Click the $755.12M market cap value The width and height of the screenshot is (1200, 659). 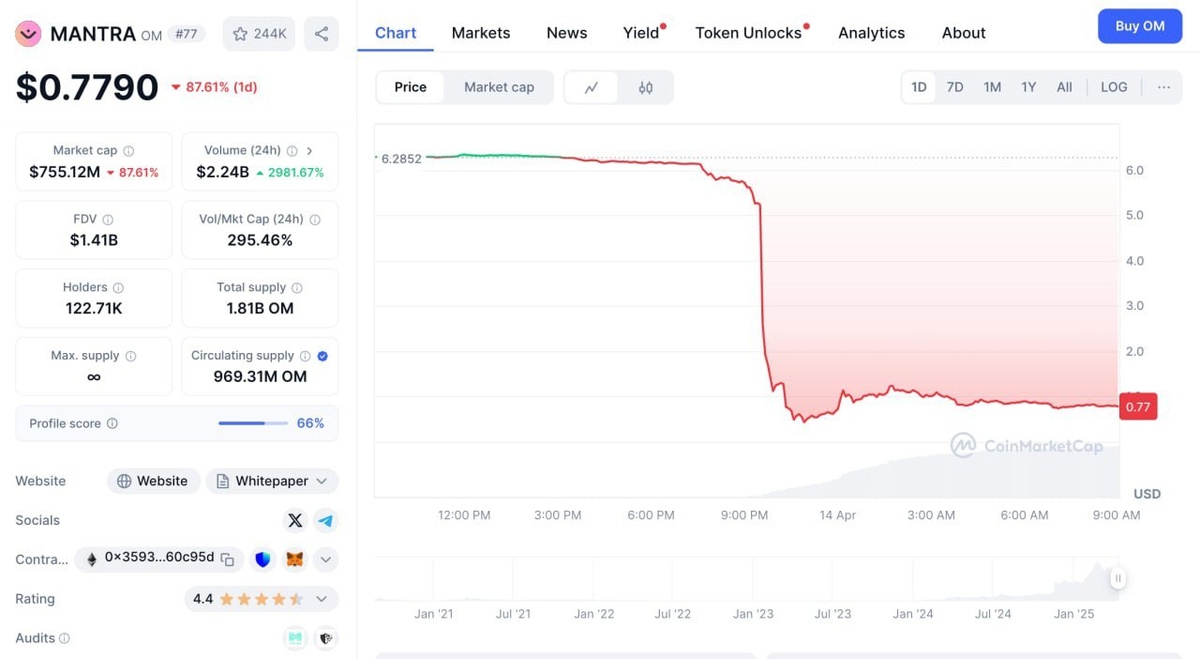(65, 172)
